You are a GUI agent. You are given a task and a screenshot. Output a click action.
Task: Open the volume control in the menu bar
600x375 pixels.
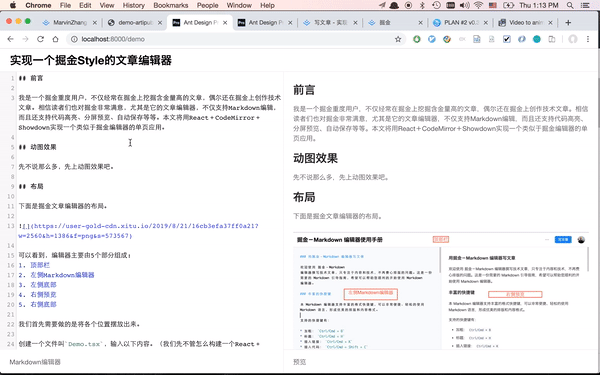tap(464, 5)
